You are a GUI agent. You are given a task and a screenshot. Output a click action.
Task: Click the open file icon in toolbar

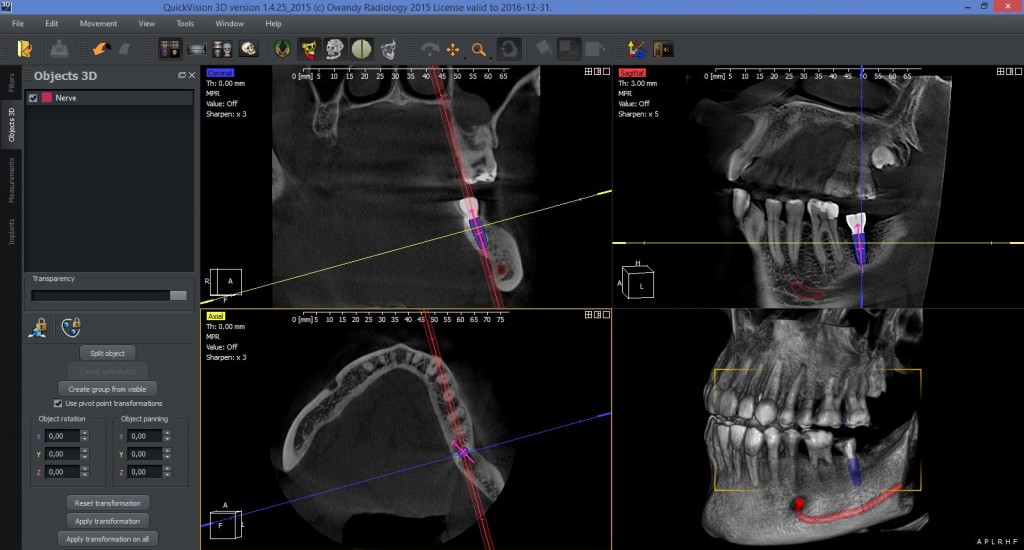click(25, 48)
